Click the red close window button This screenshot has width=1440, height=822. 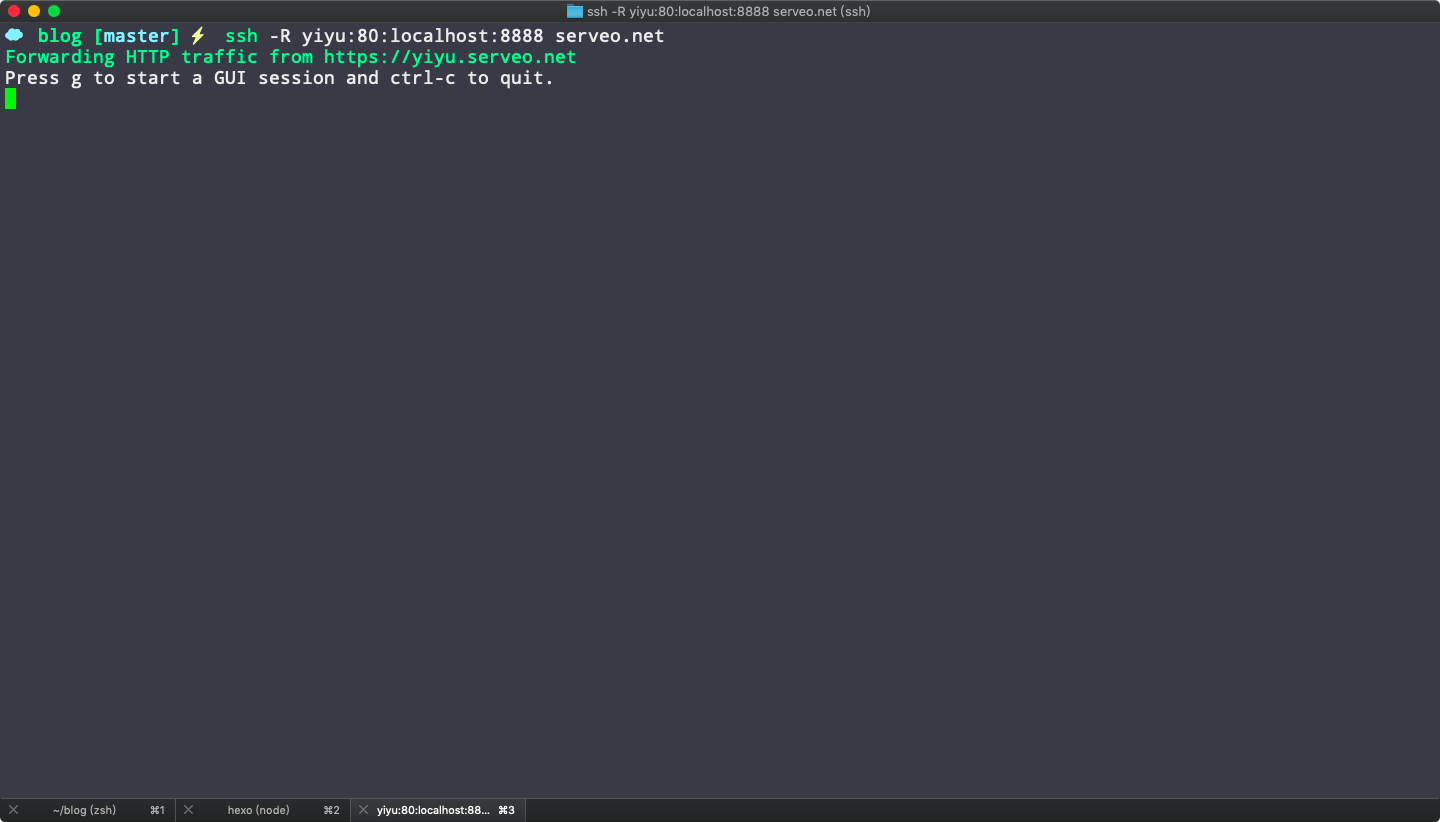[x=14, y=11]
